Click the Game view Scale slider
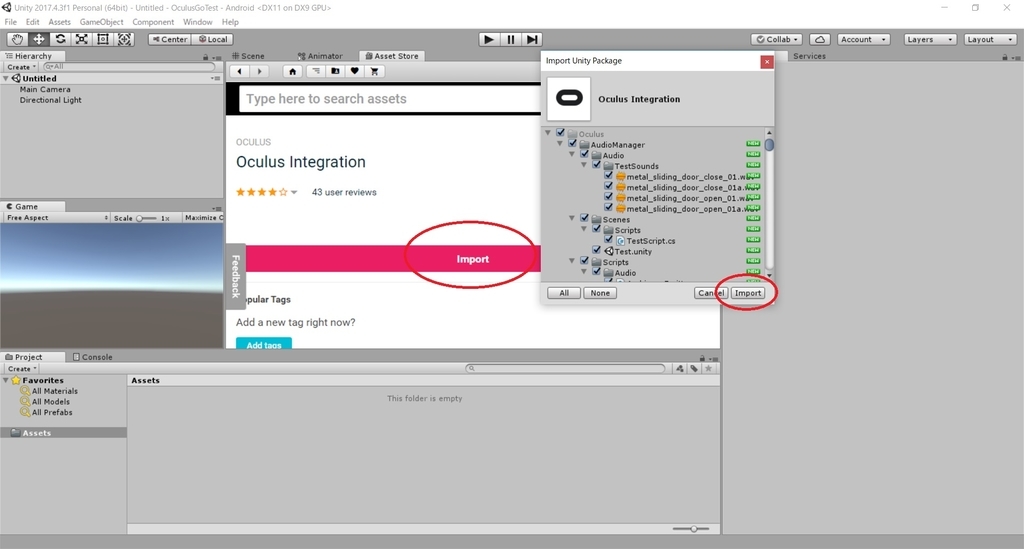Screen dimensions: 1024x549 point(146,218)
